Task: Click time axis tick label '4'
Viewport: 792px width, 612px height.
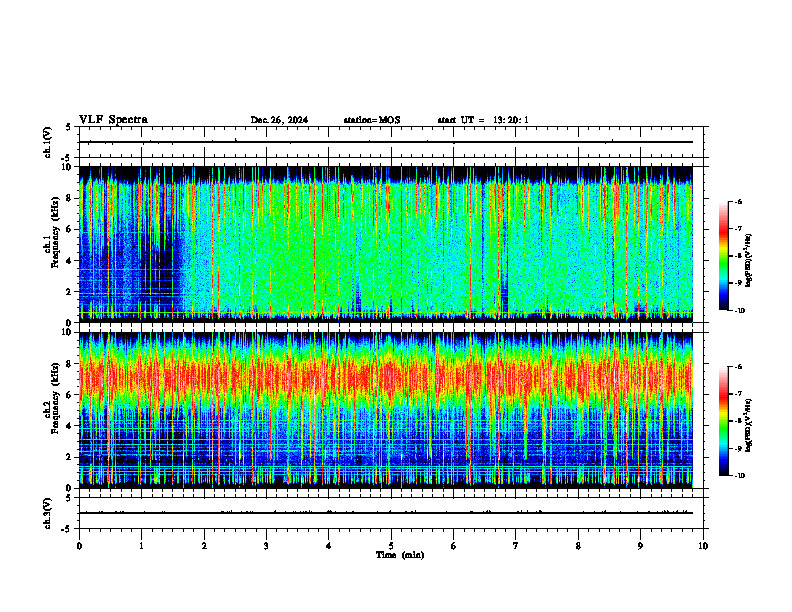Action: [329, 546]
